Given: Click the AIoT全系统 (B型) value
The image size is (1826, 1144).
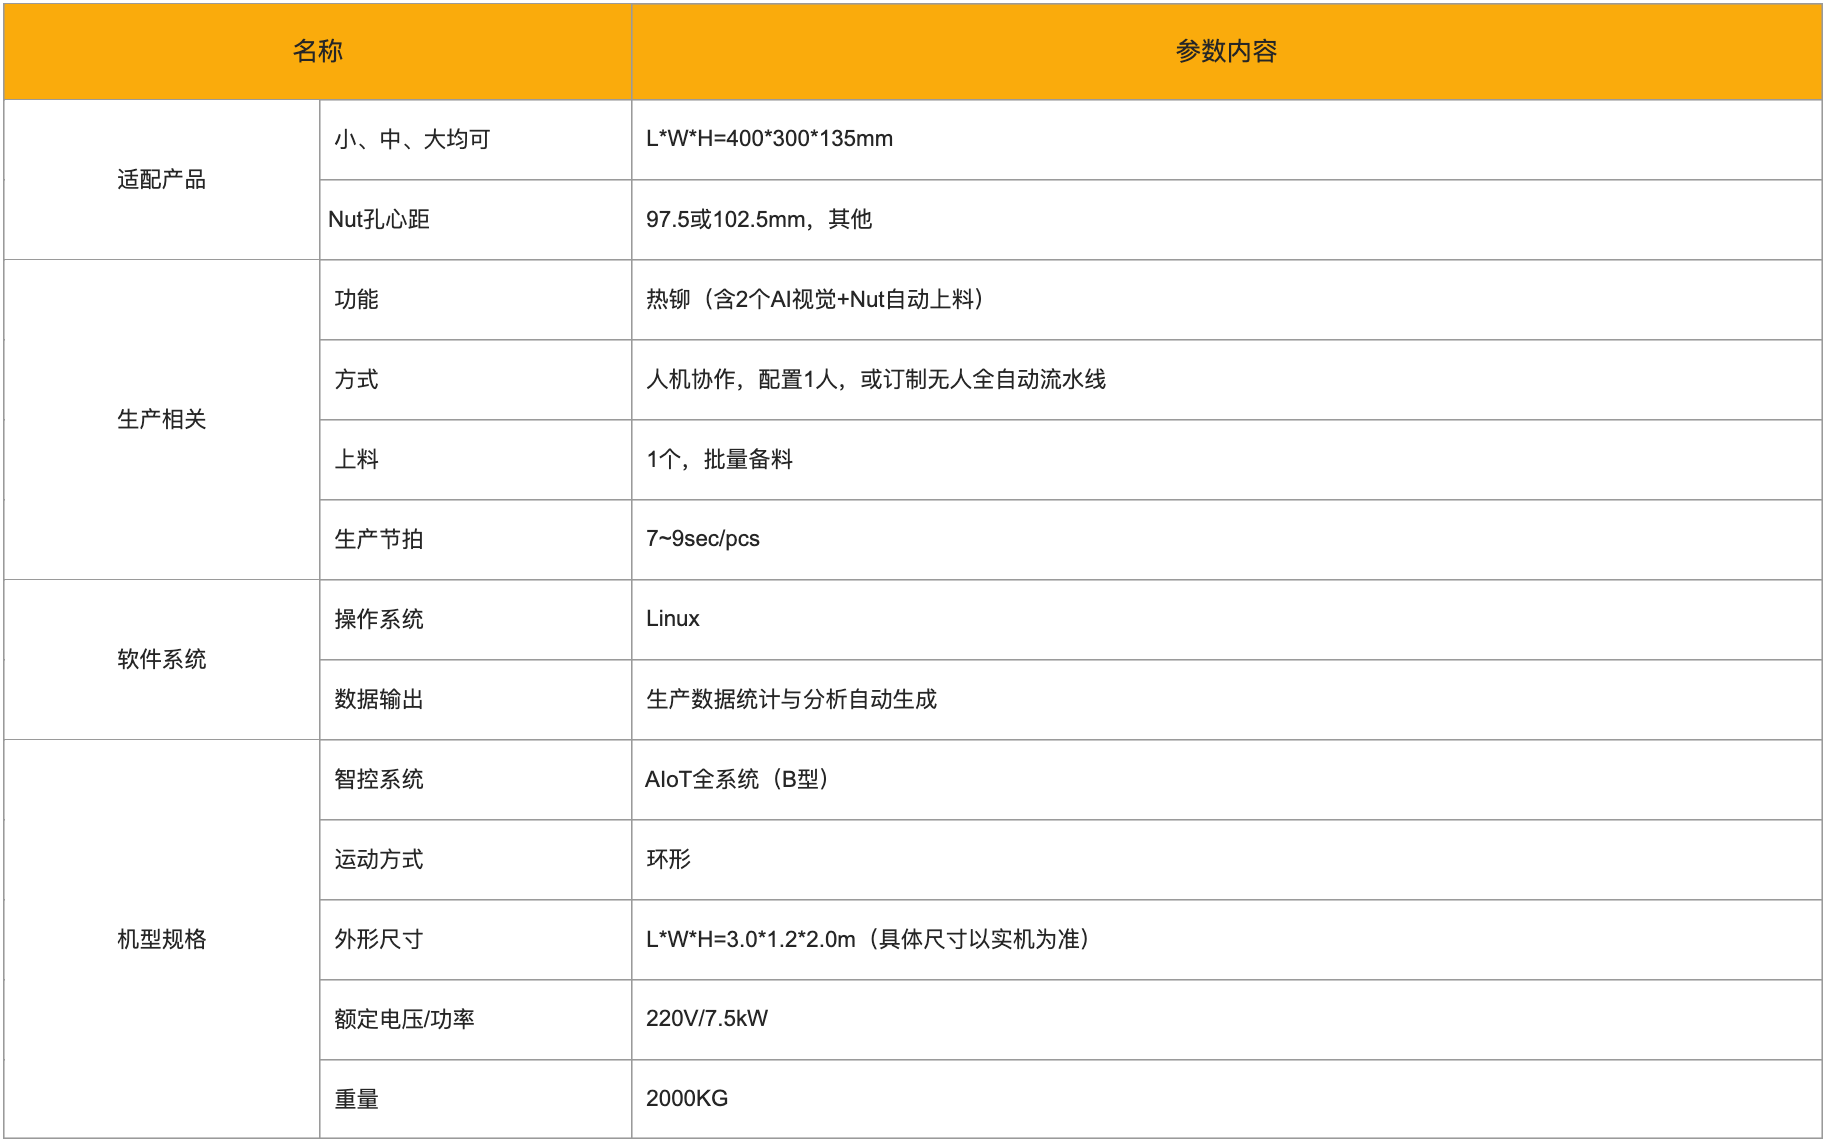Looking at the screenshot, I should 736,780.
